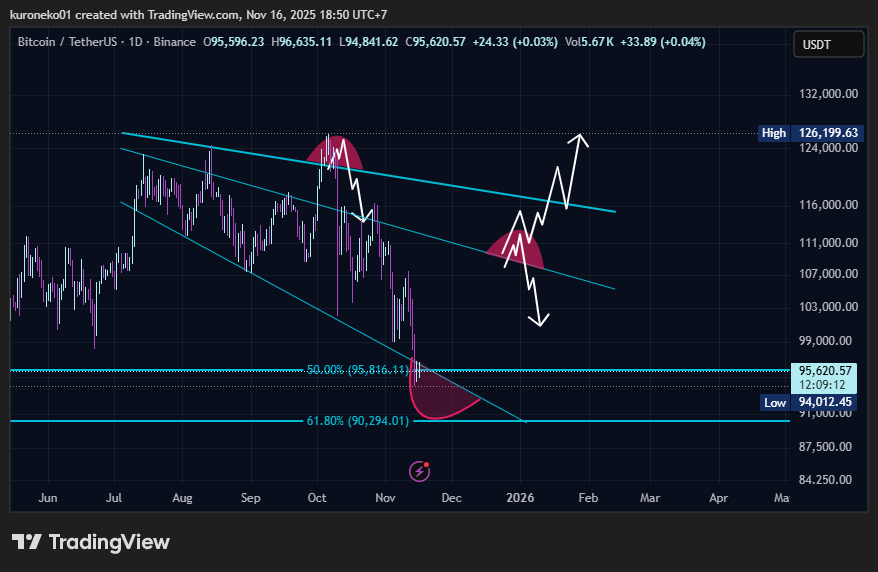Click the 87,500.00 price axis label
This screenshot has width=878, height=572.
(826, 447)
